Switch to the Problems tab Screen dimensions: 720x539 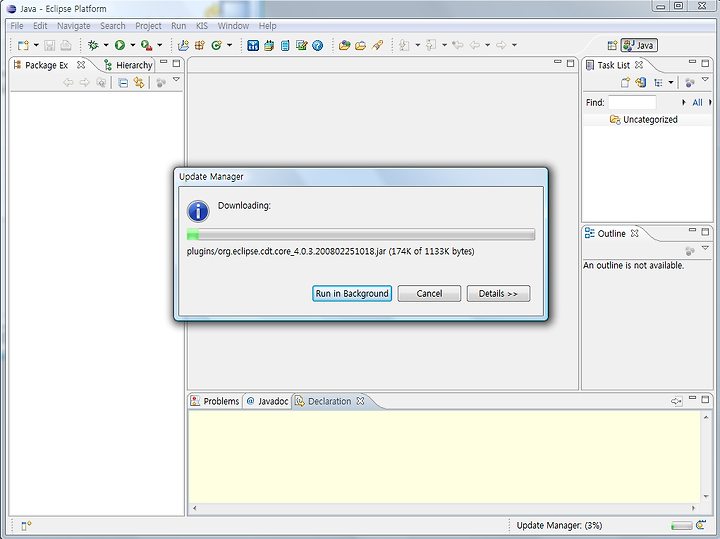215,401
